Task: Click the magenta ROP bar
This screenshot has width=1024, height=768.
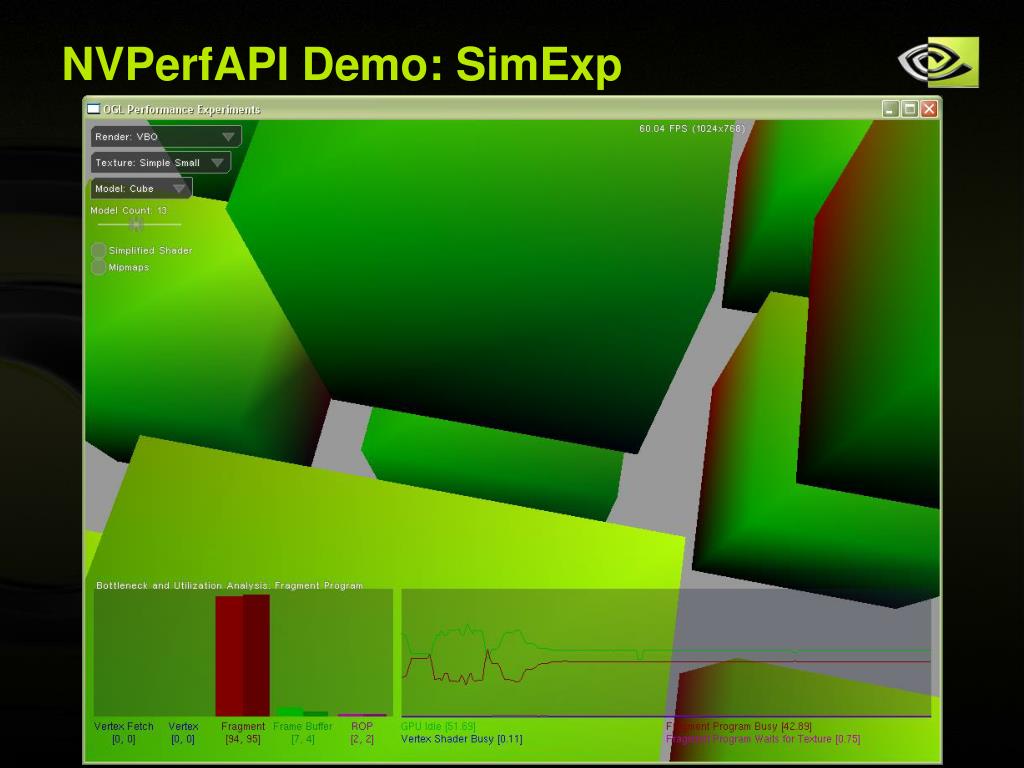Action: [x=362, y=715]
